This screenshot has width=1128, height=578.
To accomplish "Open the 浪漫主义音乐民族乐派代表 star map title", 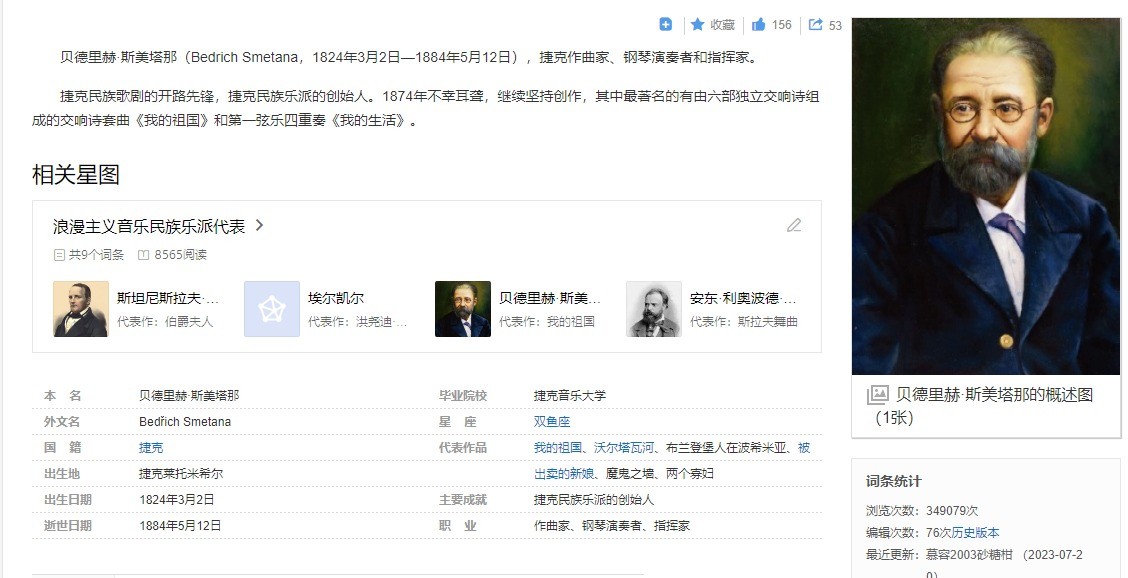I will pos(149,226).
